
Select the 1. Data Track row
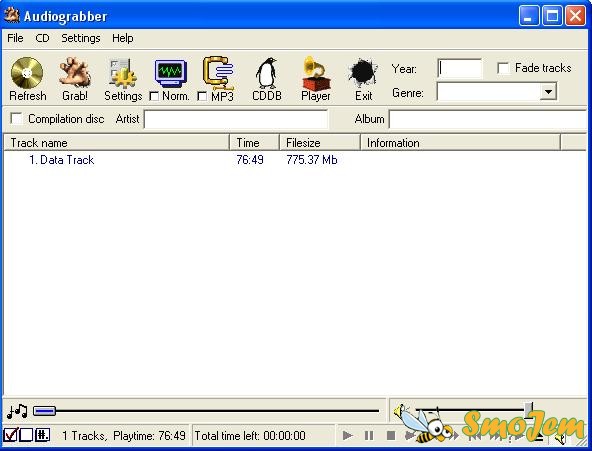pyautogui.click(x=295, y=160)
